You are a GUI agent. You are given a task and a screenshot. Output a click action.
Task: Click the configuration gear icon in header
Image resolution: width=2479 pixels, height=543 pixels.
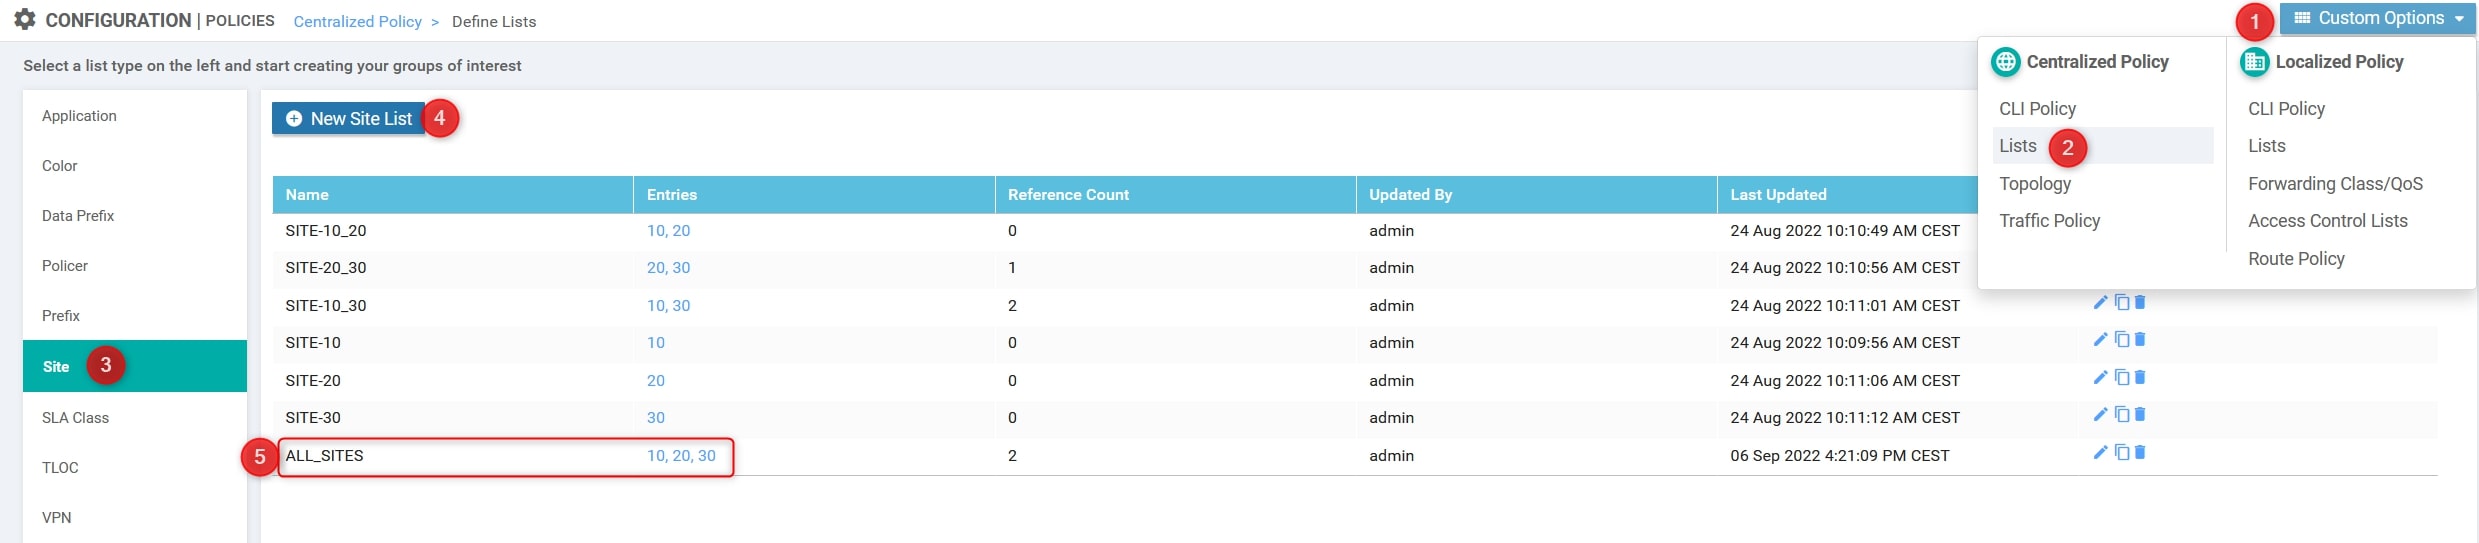click(25, 20)
